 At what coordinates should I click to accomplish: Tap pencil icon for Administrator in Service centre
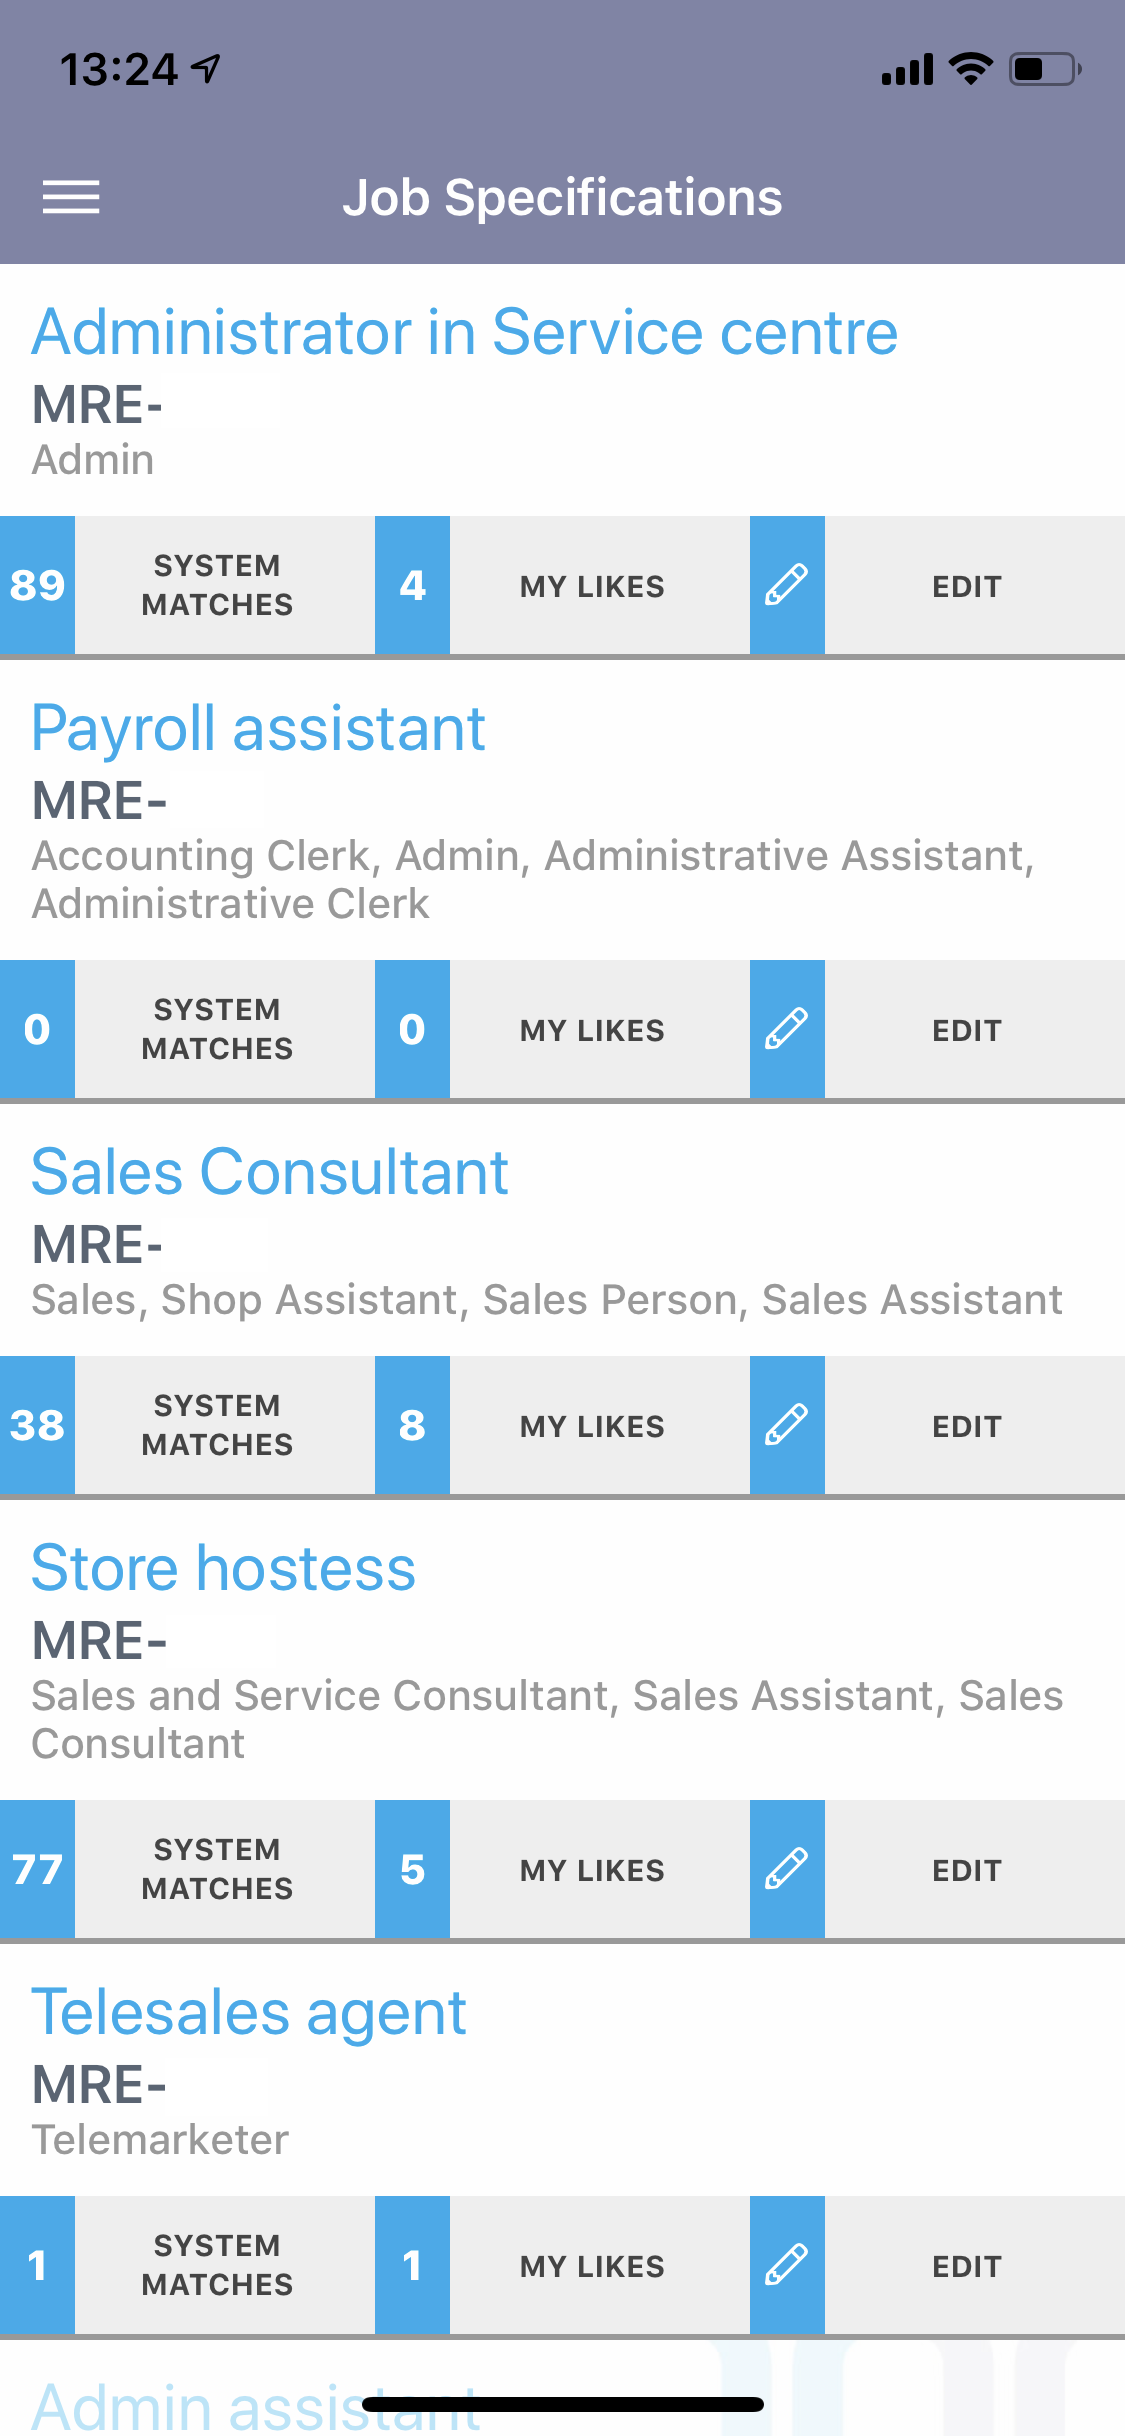pyautogui.click(x=787, y=585)
